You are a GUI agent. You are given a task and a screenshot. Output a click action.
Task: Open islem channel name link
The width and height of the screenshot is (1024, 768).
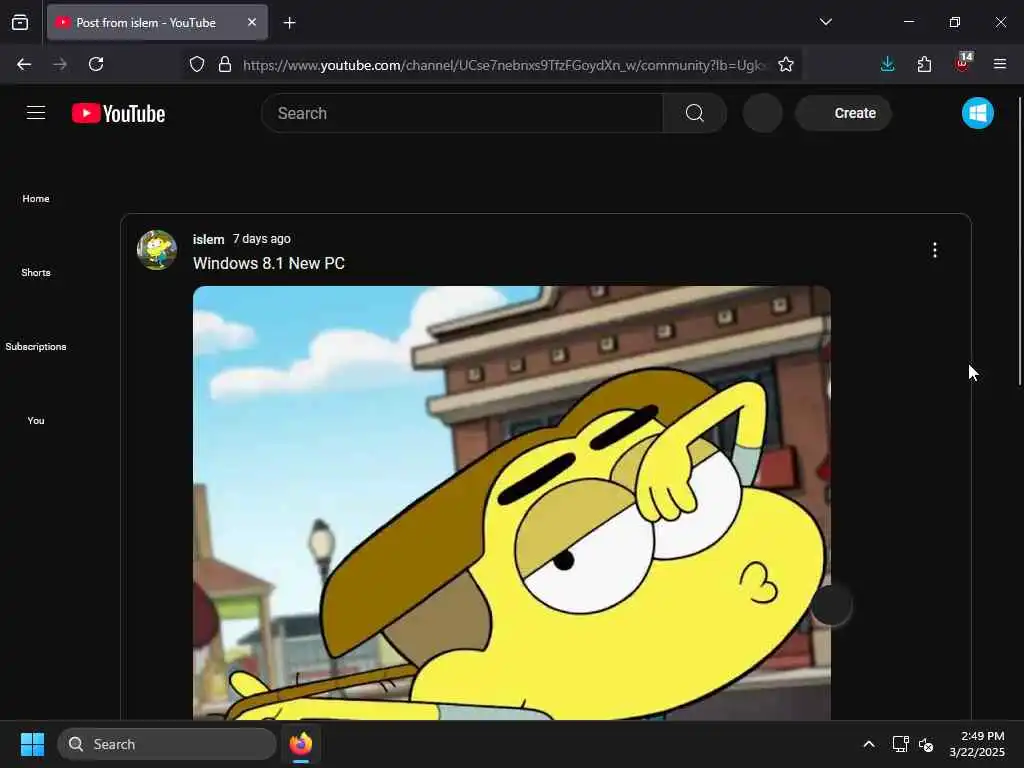point(208,240)
